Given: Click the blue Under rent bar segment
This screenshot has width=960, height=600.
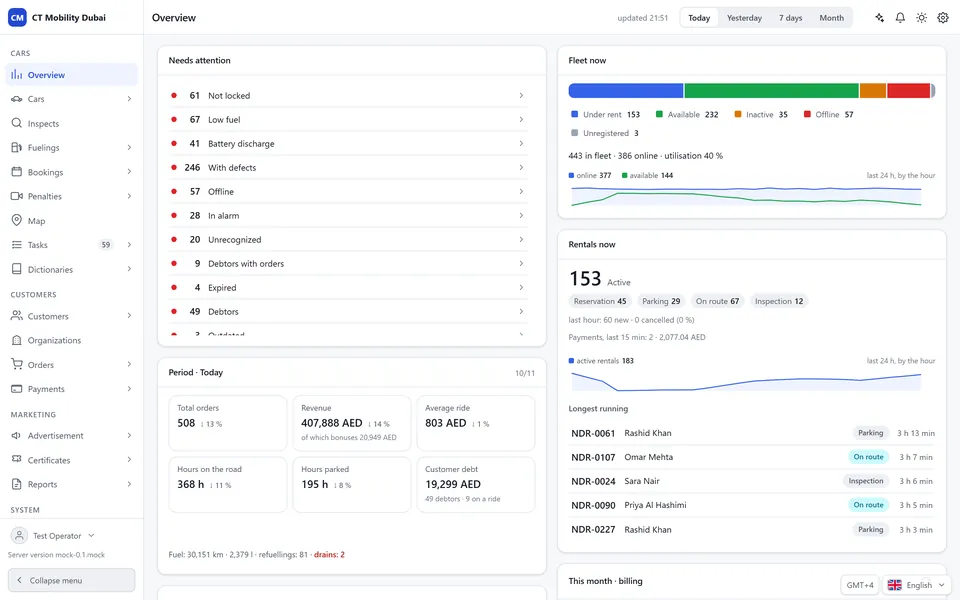Looking at the screenshot, I should (626, 91).
